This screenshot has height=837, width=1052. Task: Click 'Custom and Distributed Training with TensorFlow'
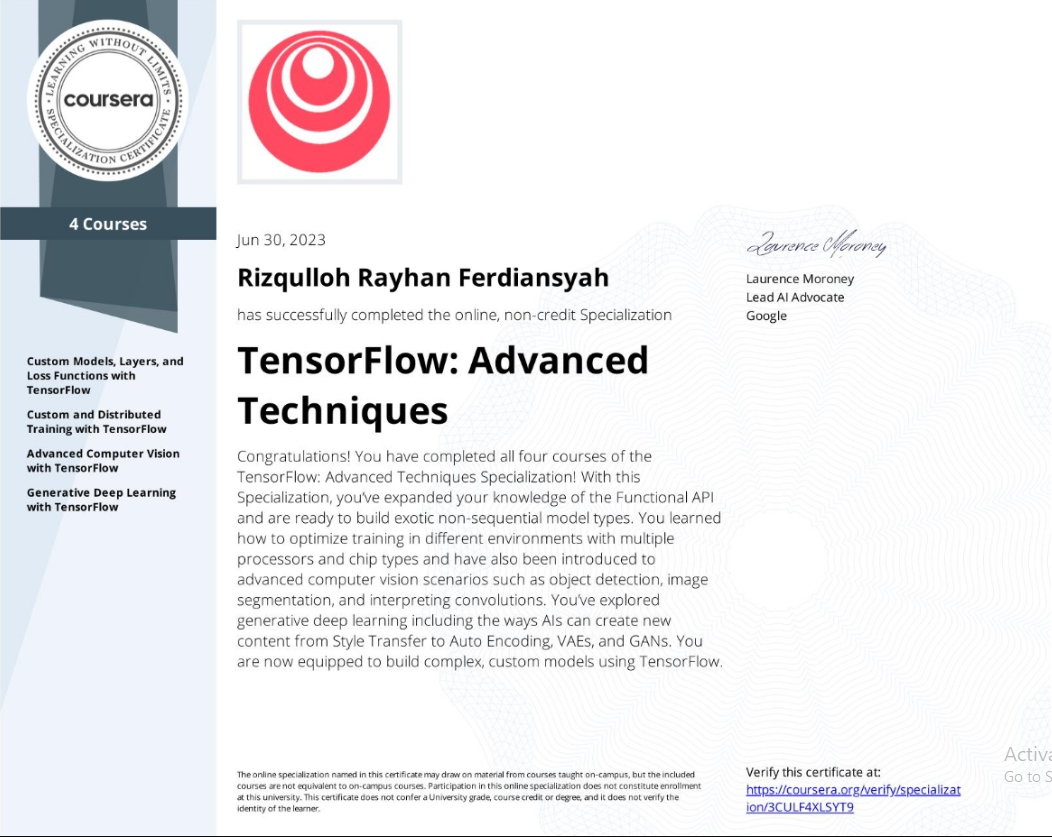coord(96,422)
